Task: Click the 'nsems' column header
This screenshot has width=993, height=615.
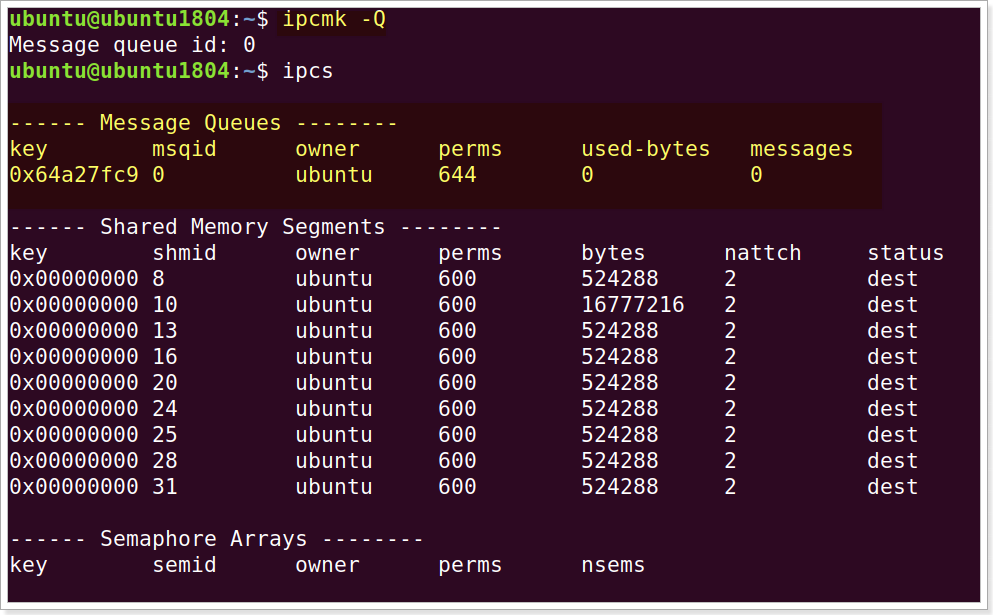Action: point(613,565)
